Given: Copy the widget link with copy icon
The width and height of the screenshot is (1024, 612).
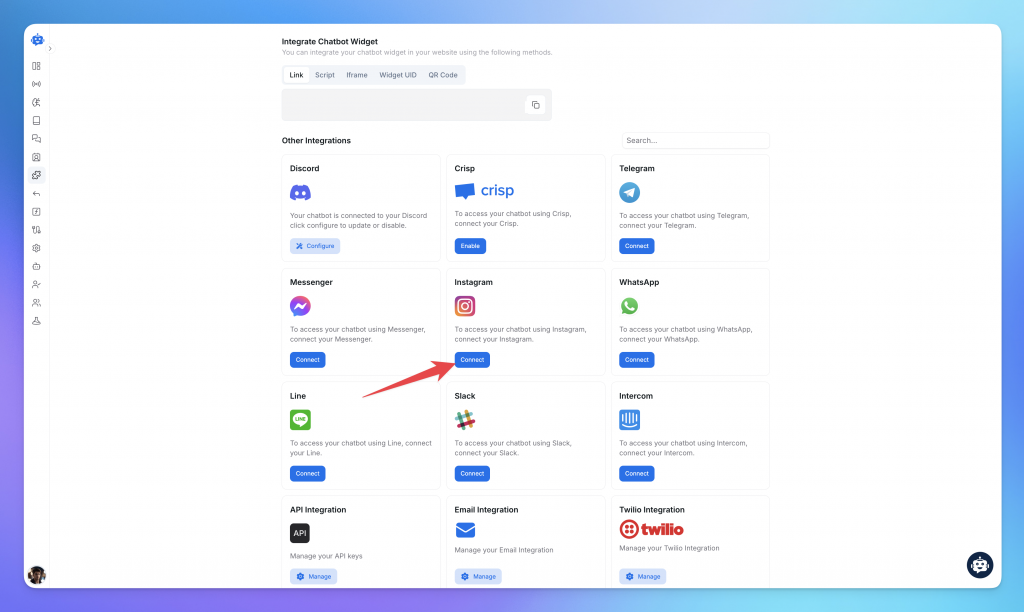Looking at the screenshot, I should tap(536, 105).
